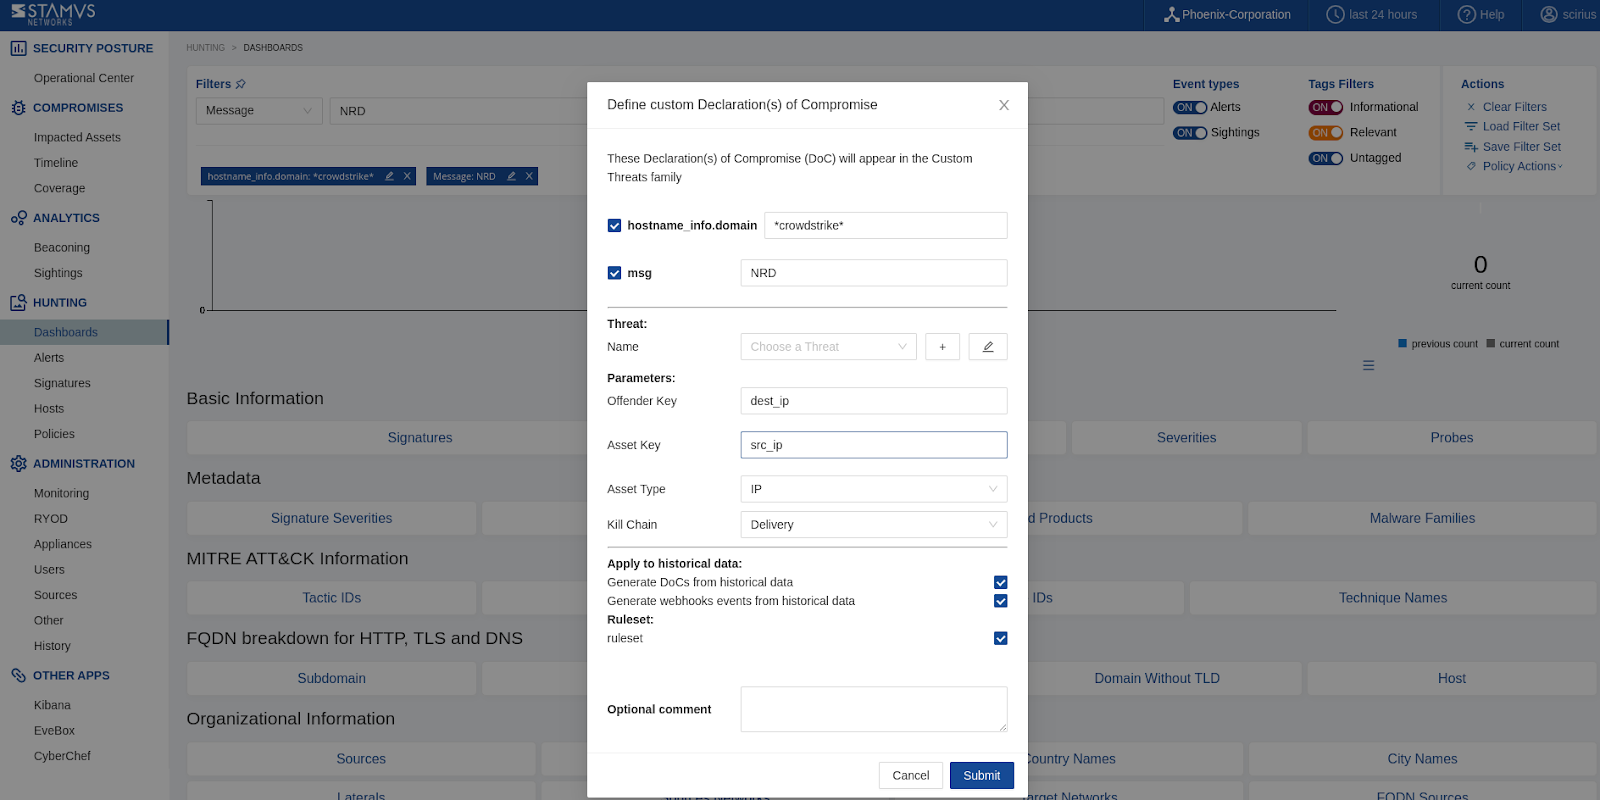
Task: Open the Operational Center page
Action: pyautogui.click(x=84, y=78)
